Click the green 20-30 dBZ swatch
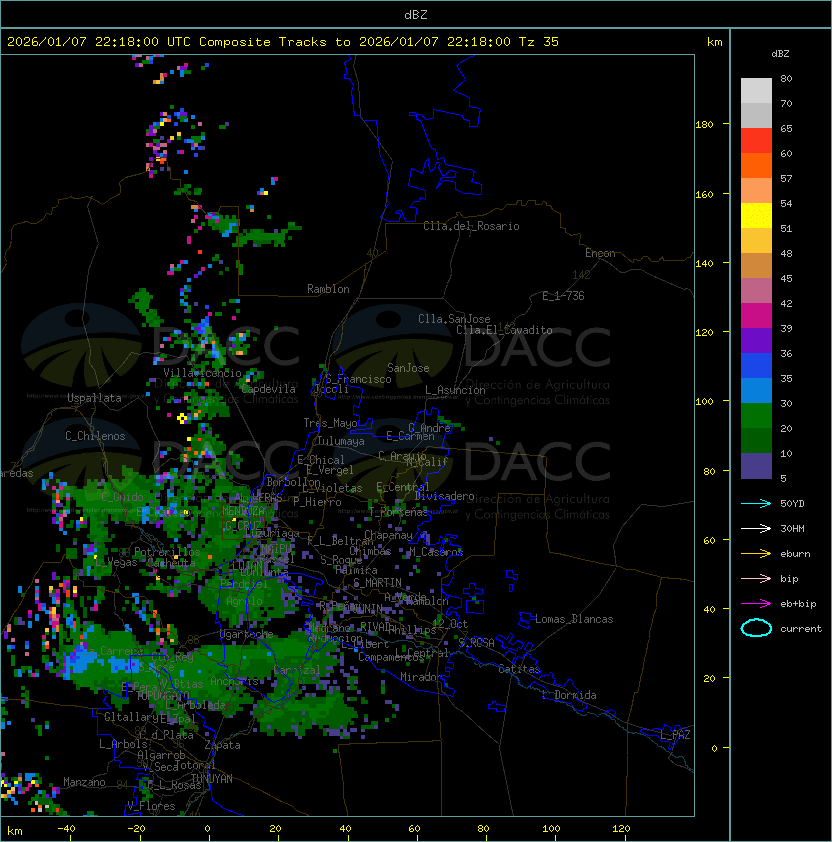Viewport: 832px width, 842px height. coord(756,416)
